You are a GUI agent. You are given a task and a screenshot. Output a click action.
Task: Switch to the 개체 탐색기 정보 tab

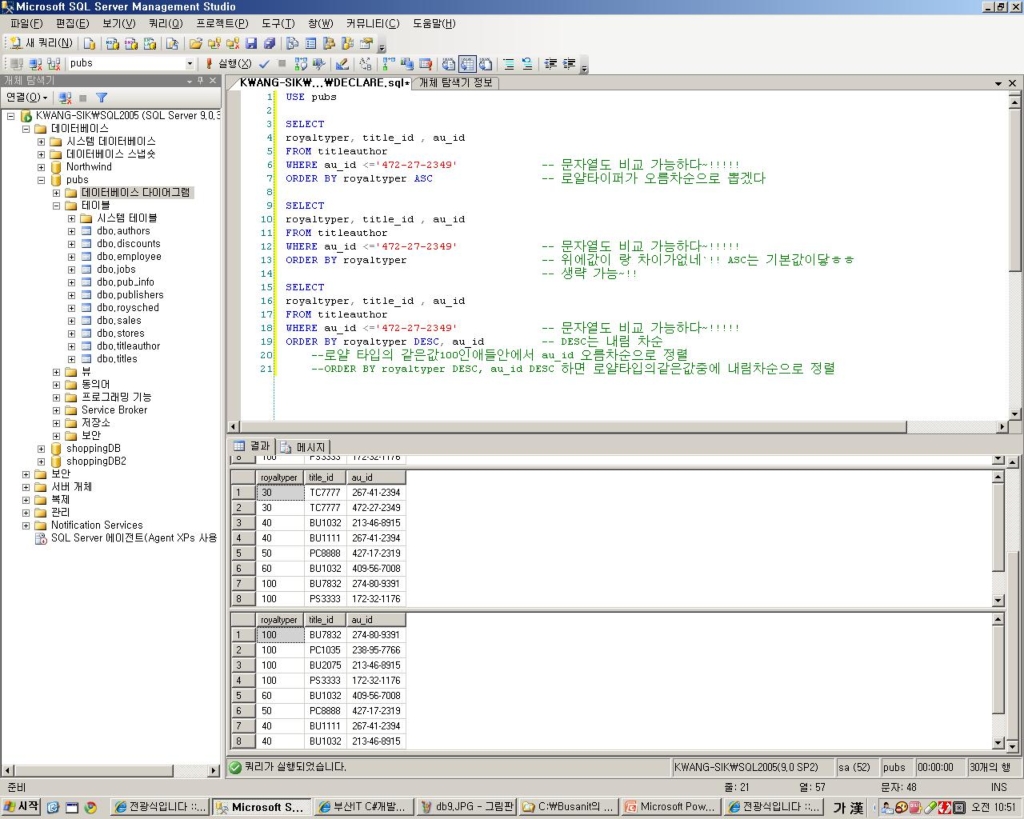click(455, 83)
